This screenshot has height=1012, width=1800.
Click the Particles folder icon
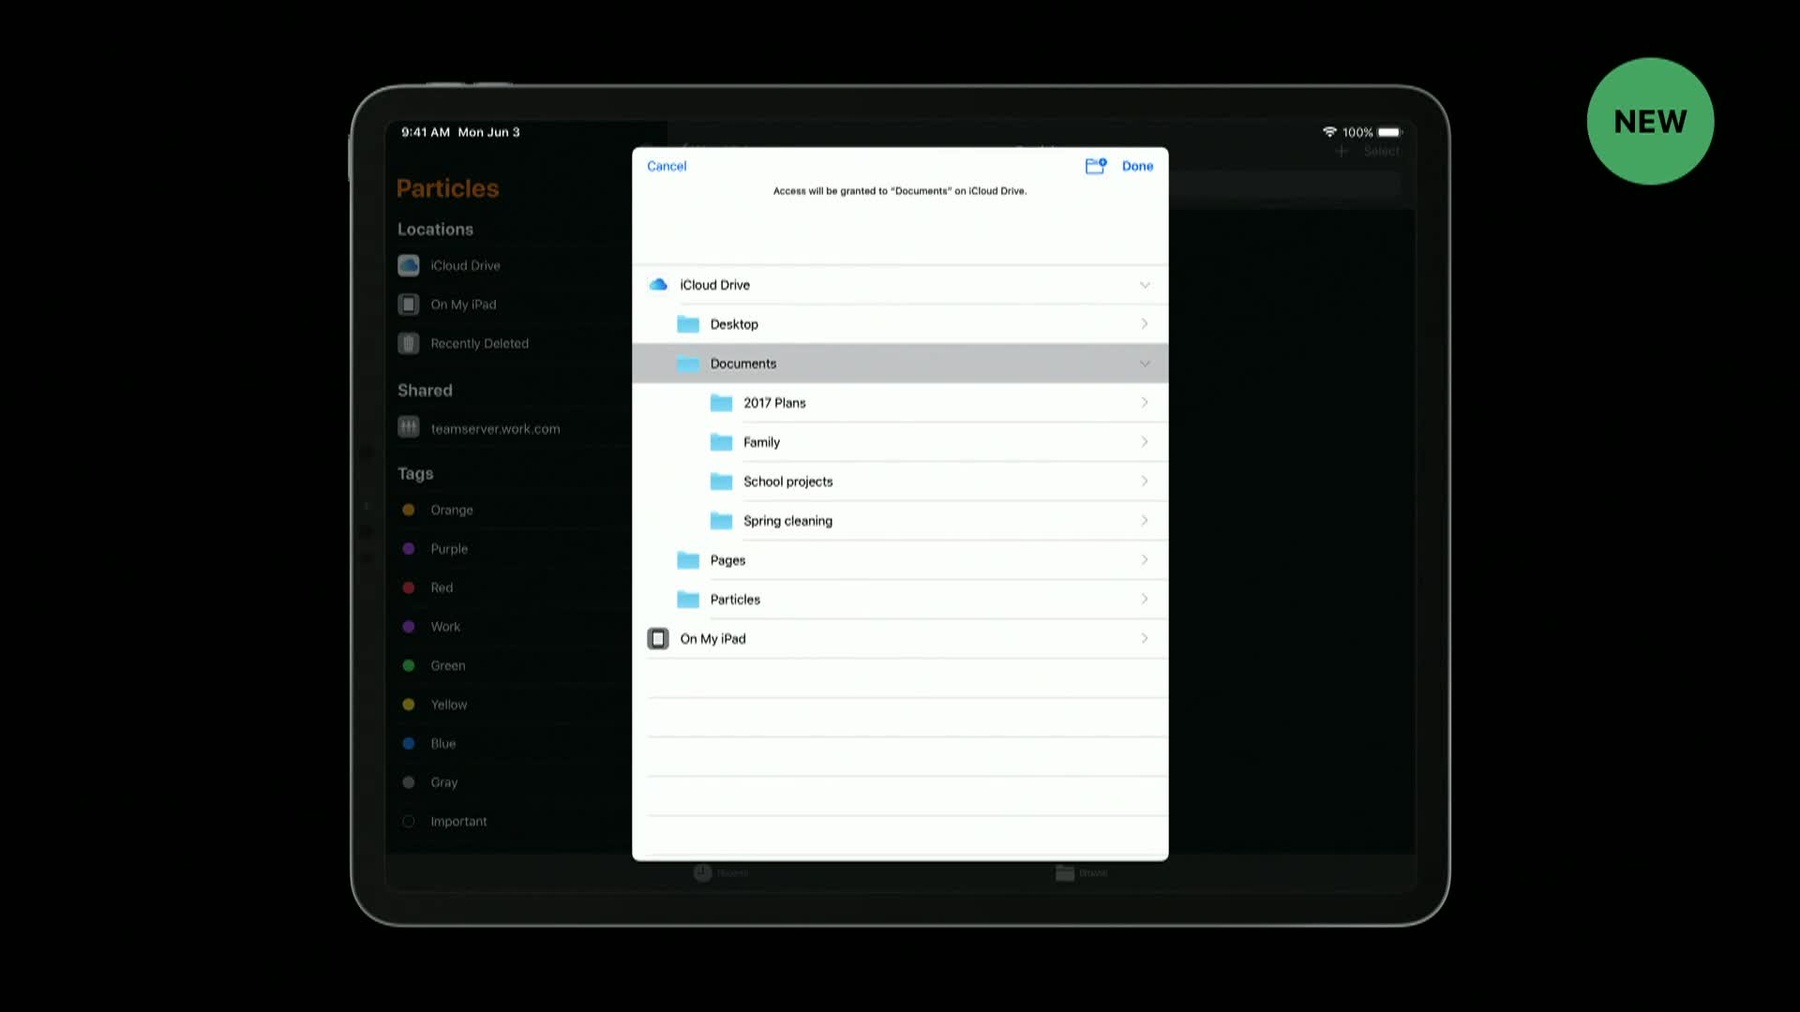[688, 599]
